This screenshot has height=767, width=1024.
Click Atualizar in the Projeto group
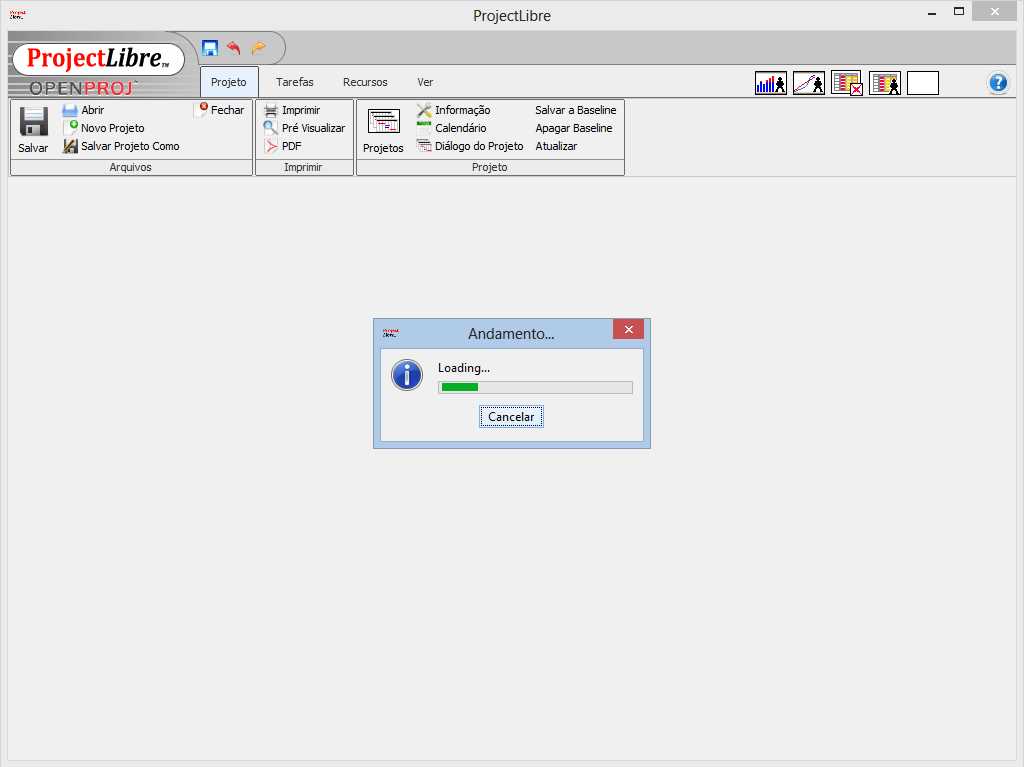point(556,146)
